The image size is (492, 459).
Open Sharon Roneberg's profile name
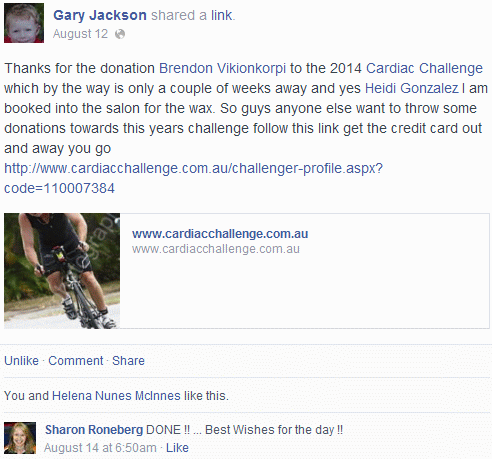pos(94,430)
